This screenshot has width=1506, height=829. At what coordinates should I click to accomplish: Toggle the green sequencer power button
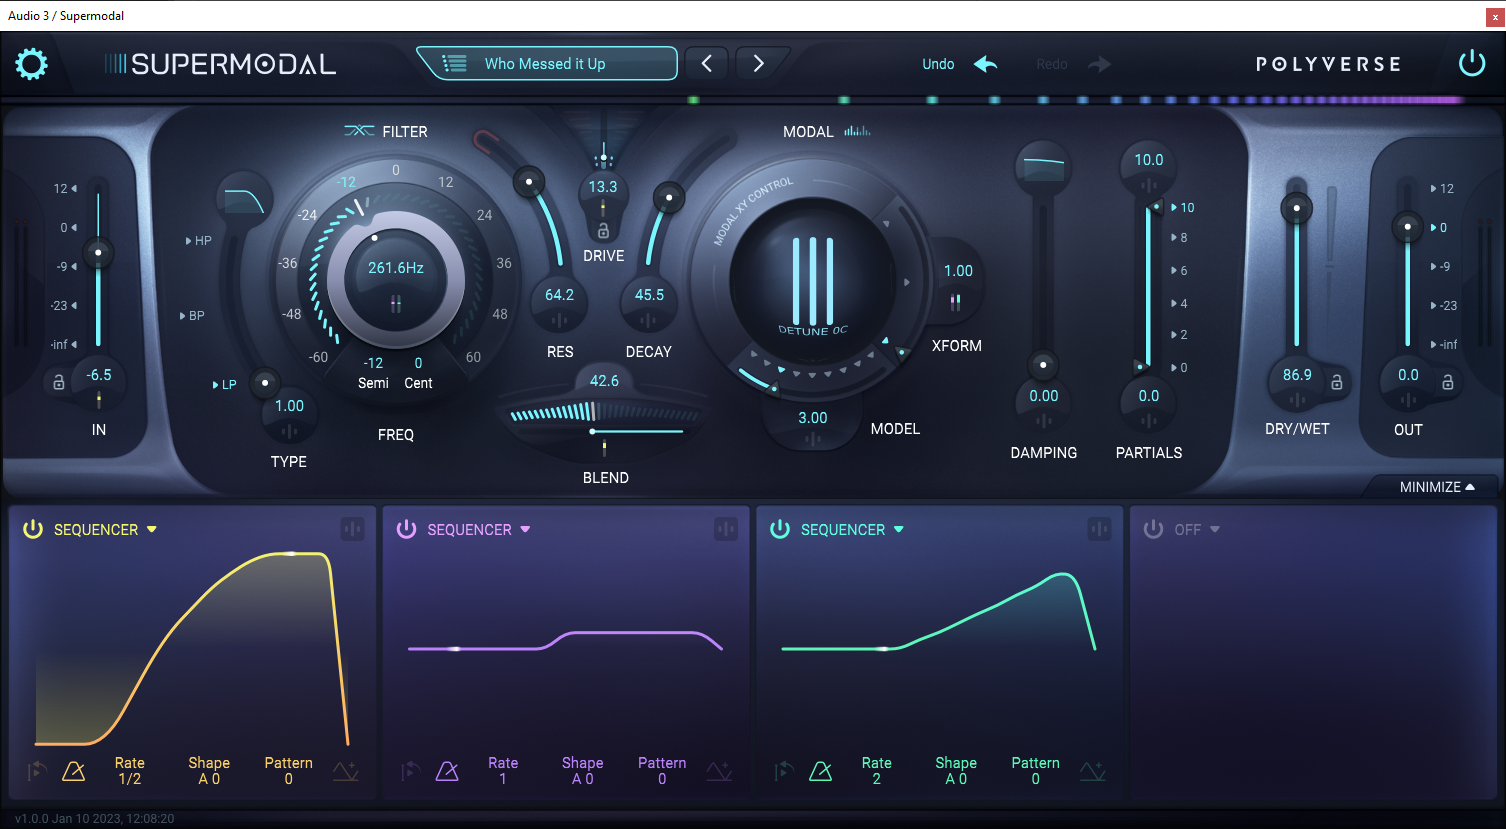tap(780, 529)
